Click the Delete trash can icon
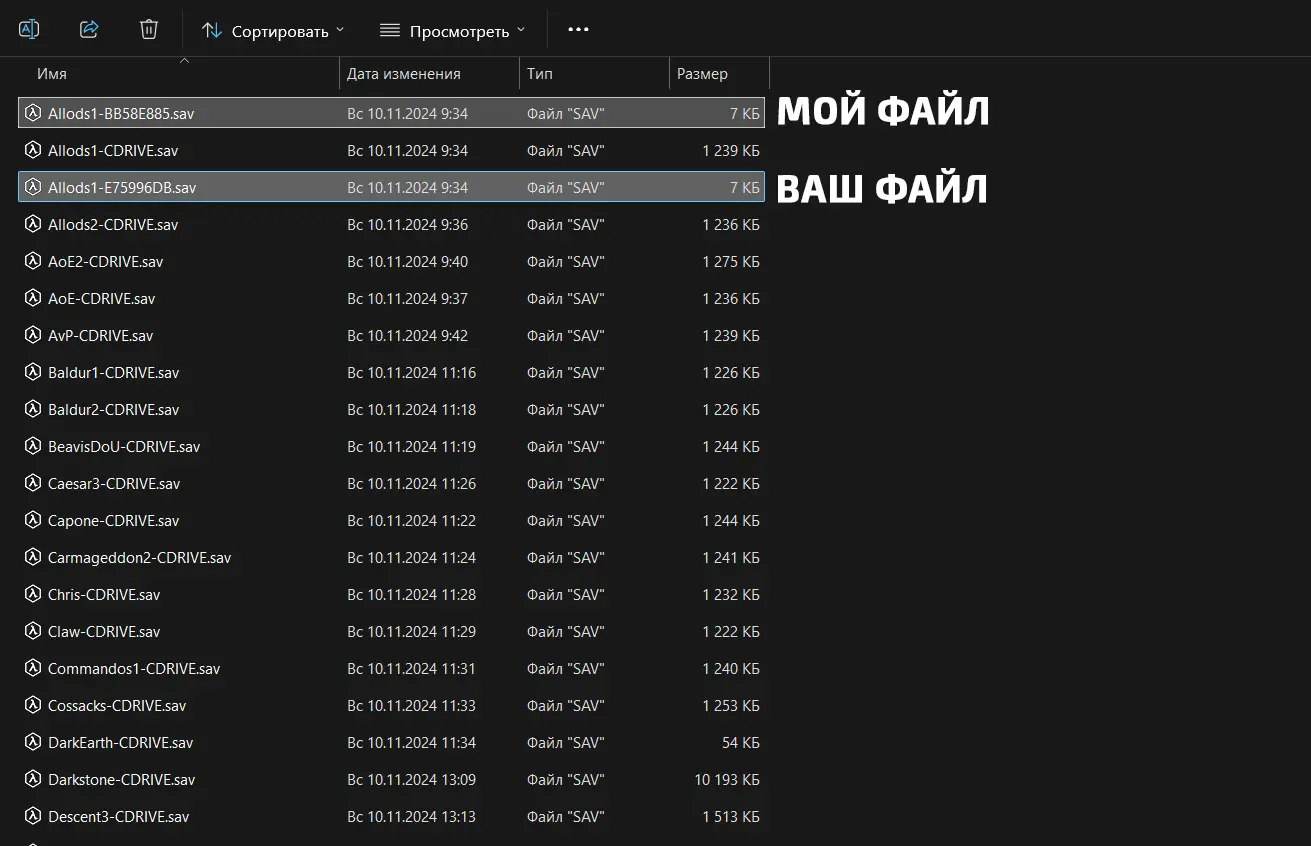 149,29
